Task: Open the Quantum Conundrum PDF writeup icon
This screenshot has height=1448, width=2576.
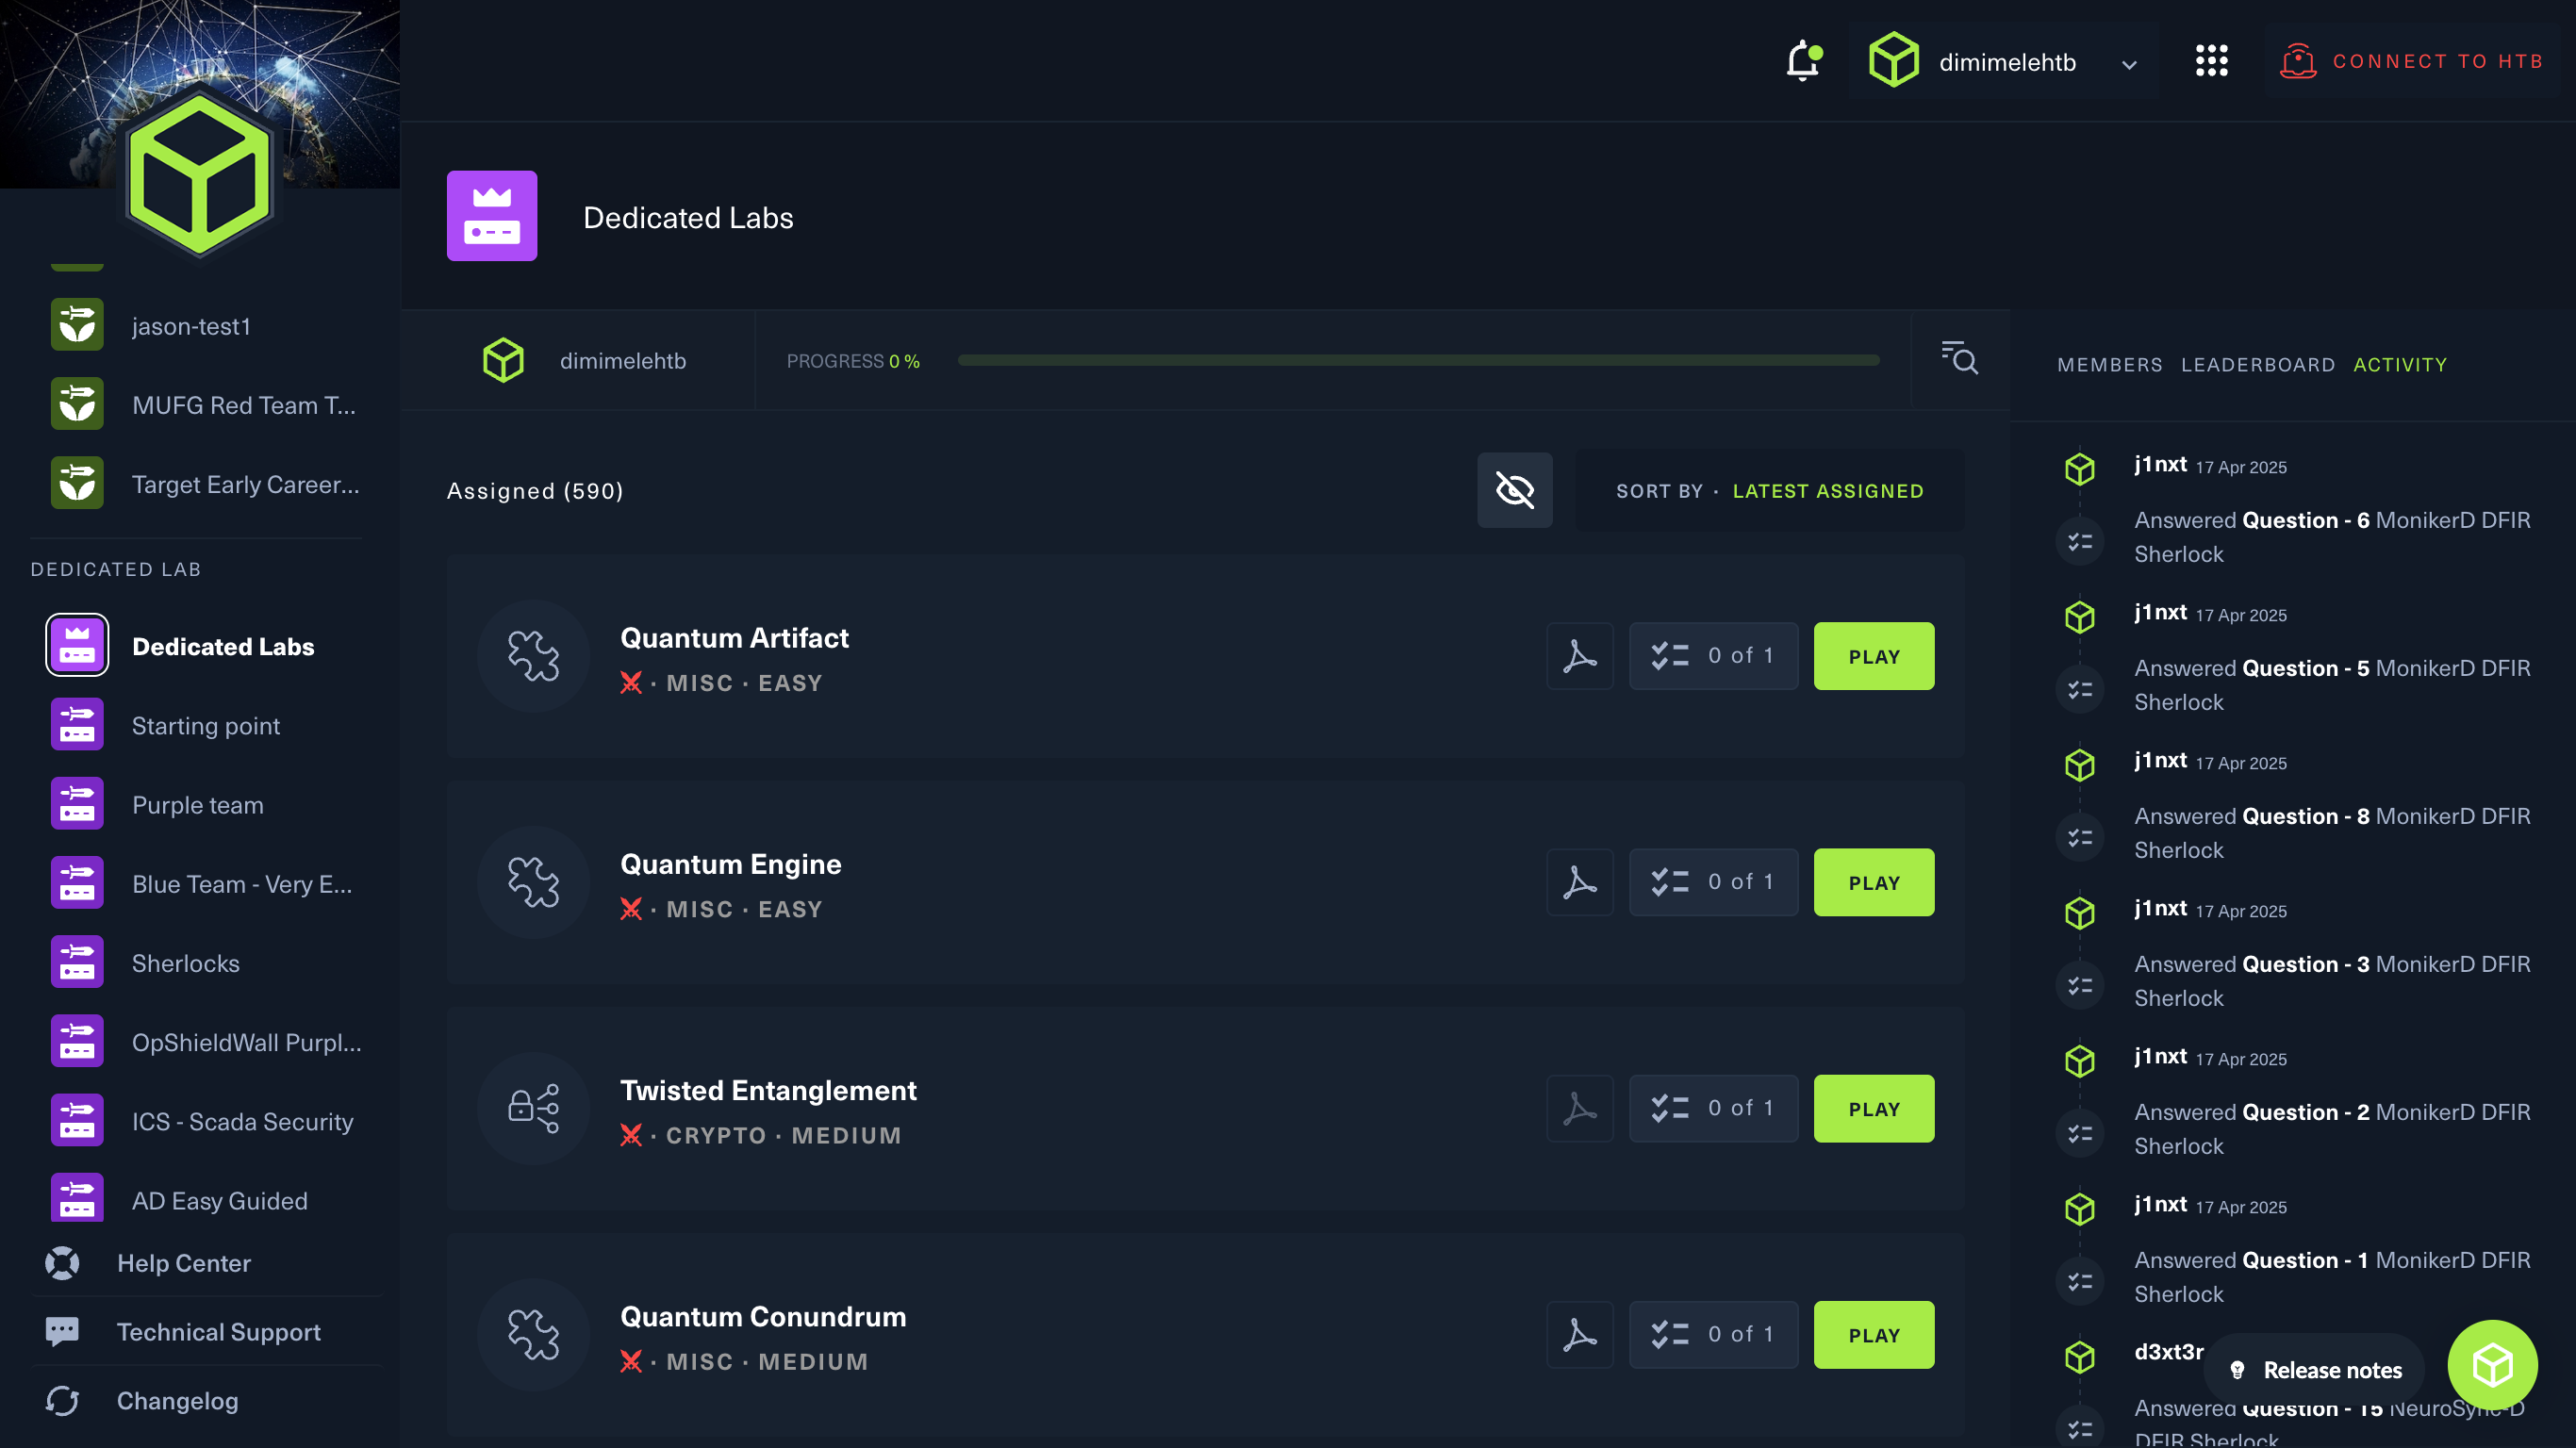Action: (1579, 1334)
